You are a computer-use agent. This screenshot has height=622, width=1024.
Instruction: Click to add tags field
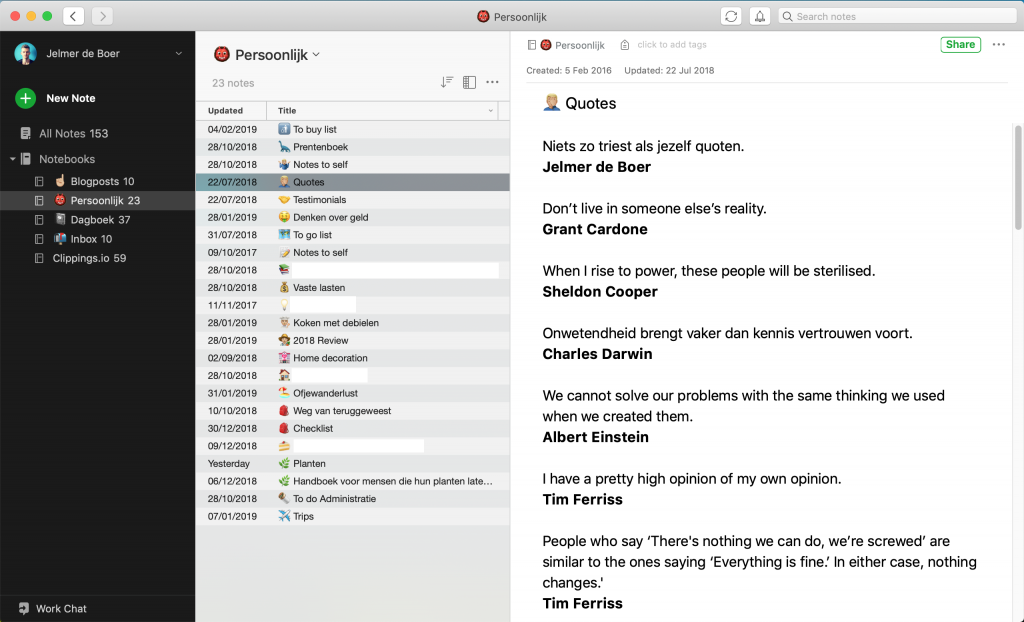672,44
